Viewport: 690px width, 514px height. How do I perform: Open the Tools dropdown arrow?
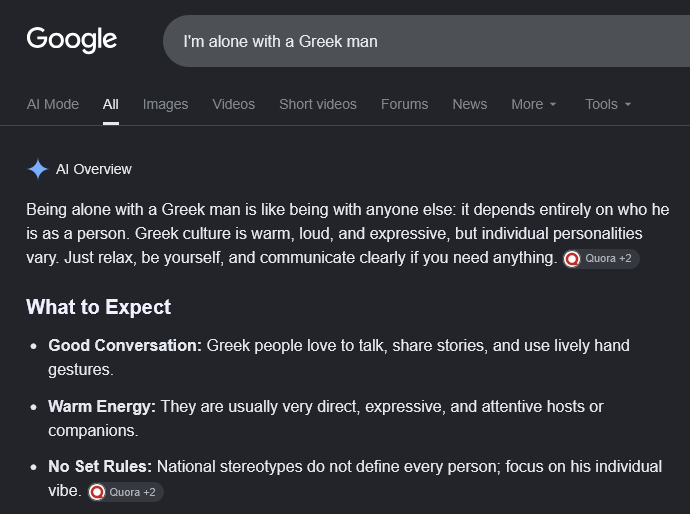pos(628,104)
